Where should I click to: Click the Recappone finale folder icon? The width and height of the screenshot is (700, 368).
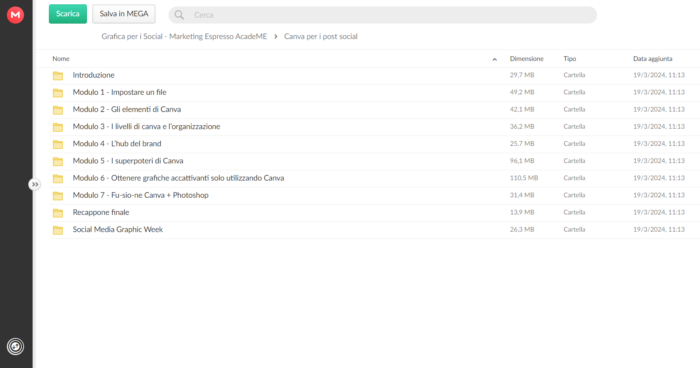coord(58,213)
